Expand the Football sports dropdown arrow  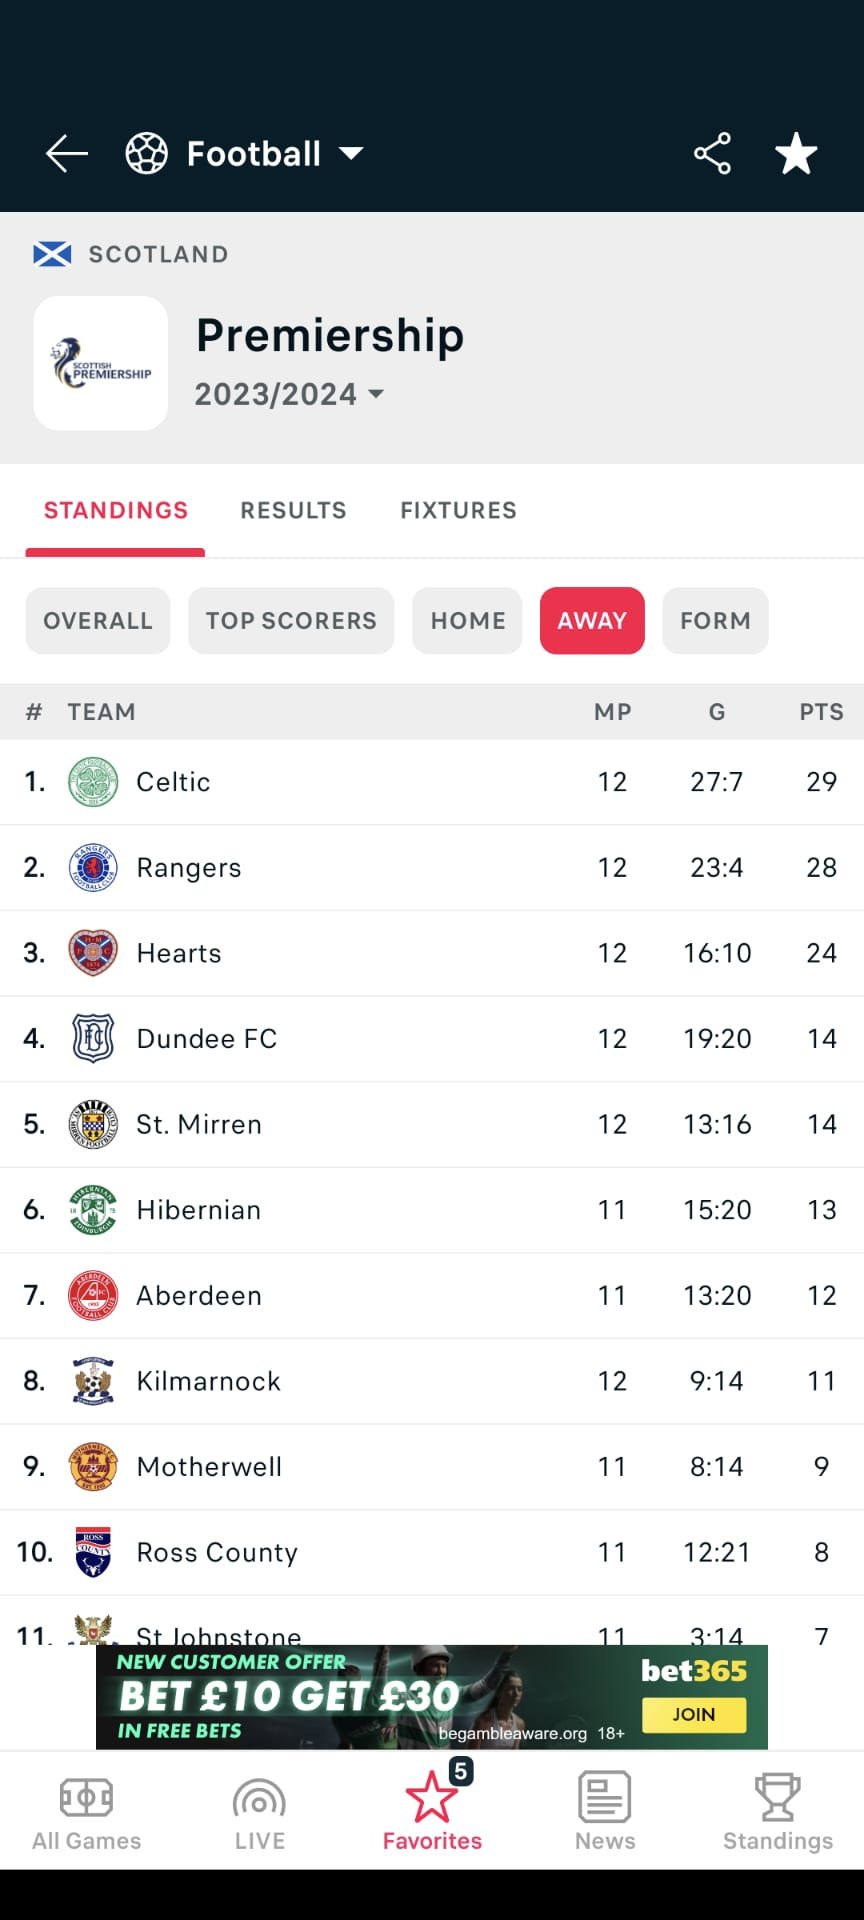point(352,153)
